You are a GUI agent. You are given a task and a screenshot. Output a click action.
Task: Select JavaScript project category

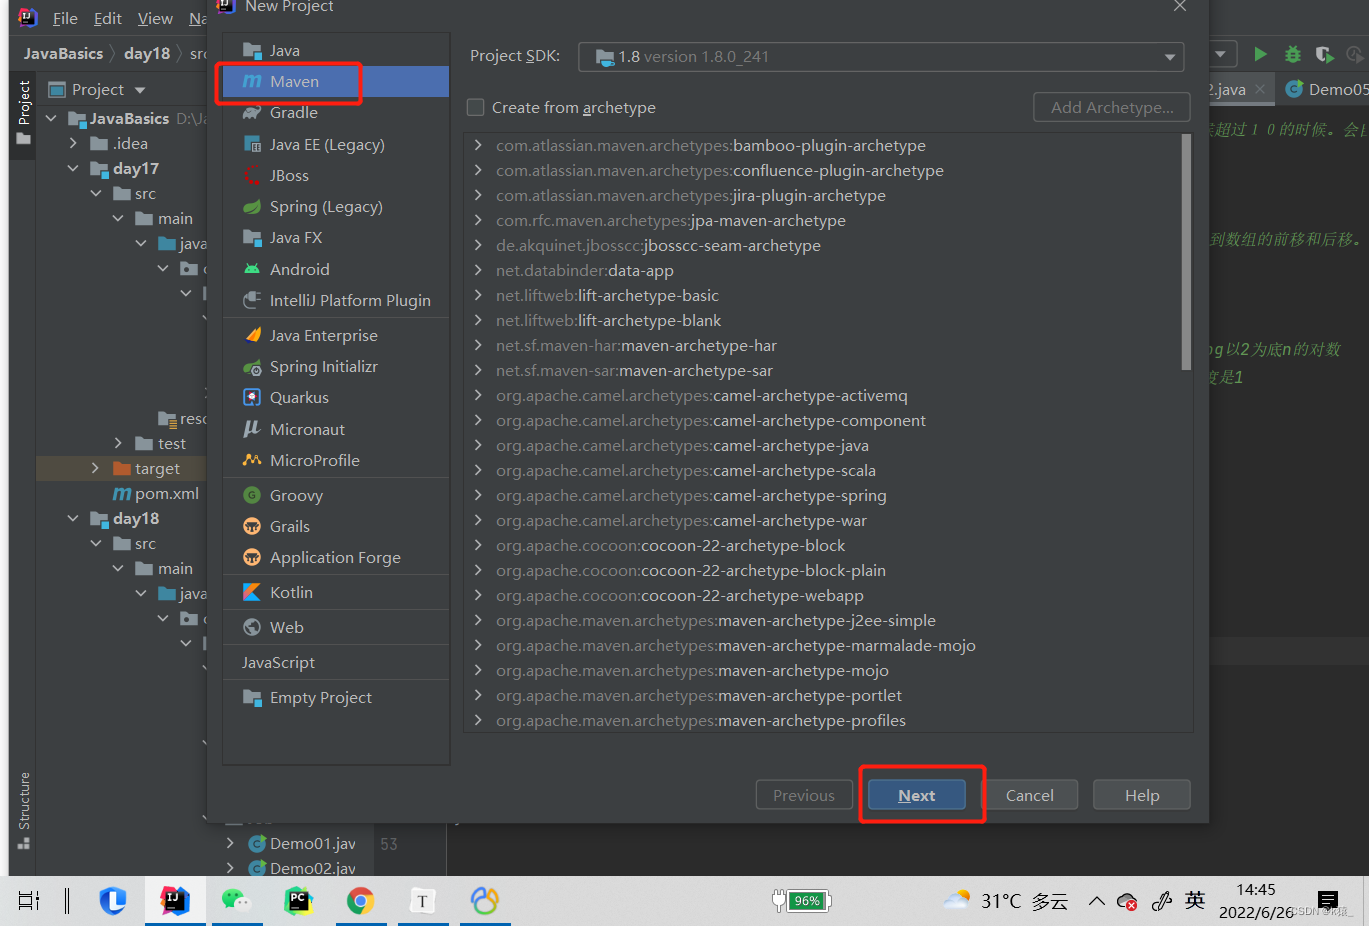coord(336,662)
